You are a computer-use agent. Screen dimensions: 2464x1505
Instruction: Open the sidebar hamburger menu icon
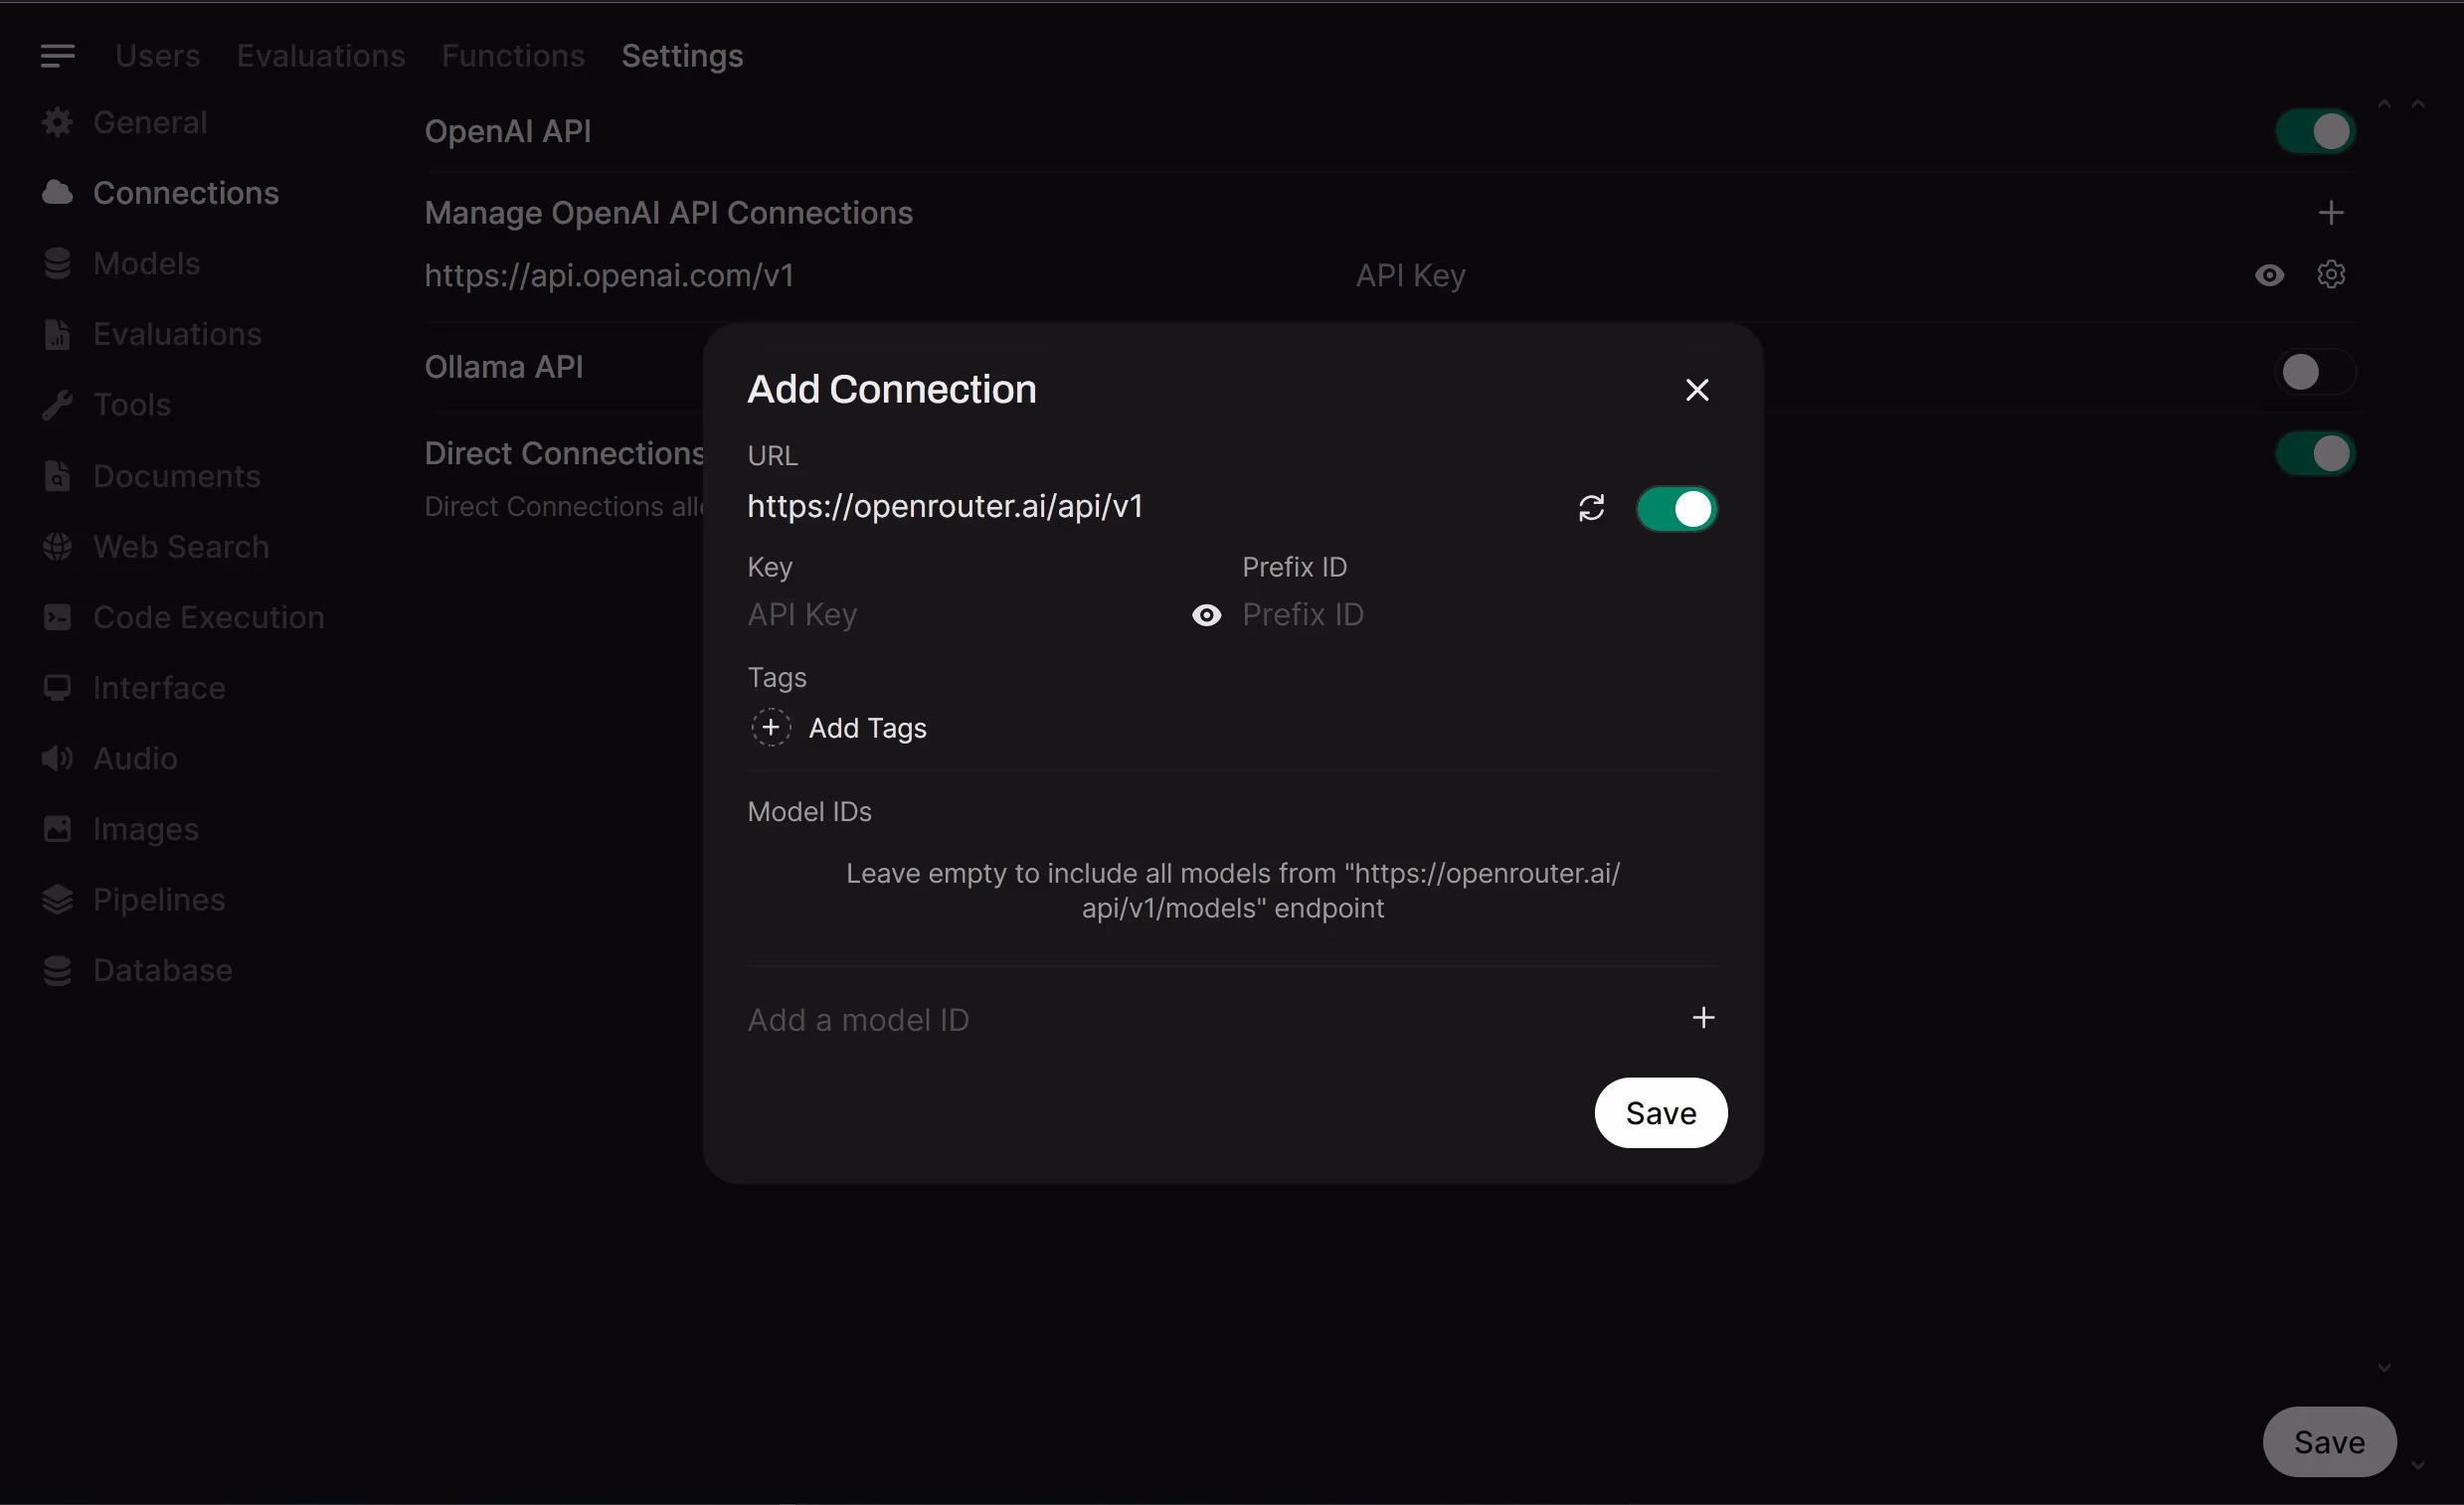[58, 56]
